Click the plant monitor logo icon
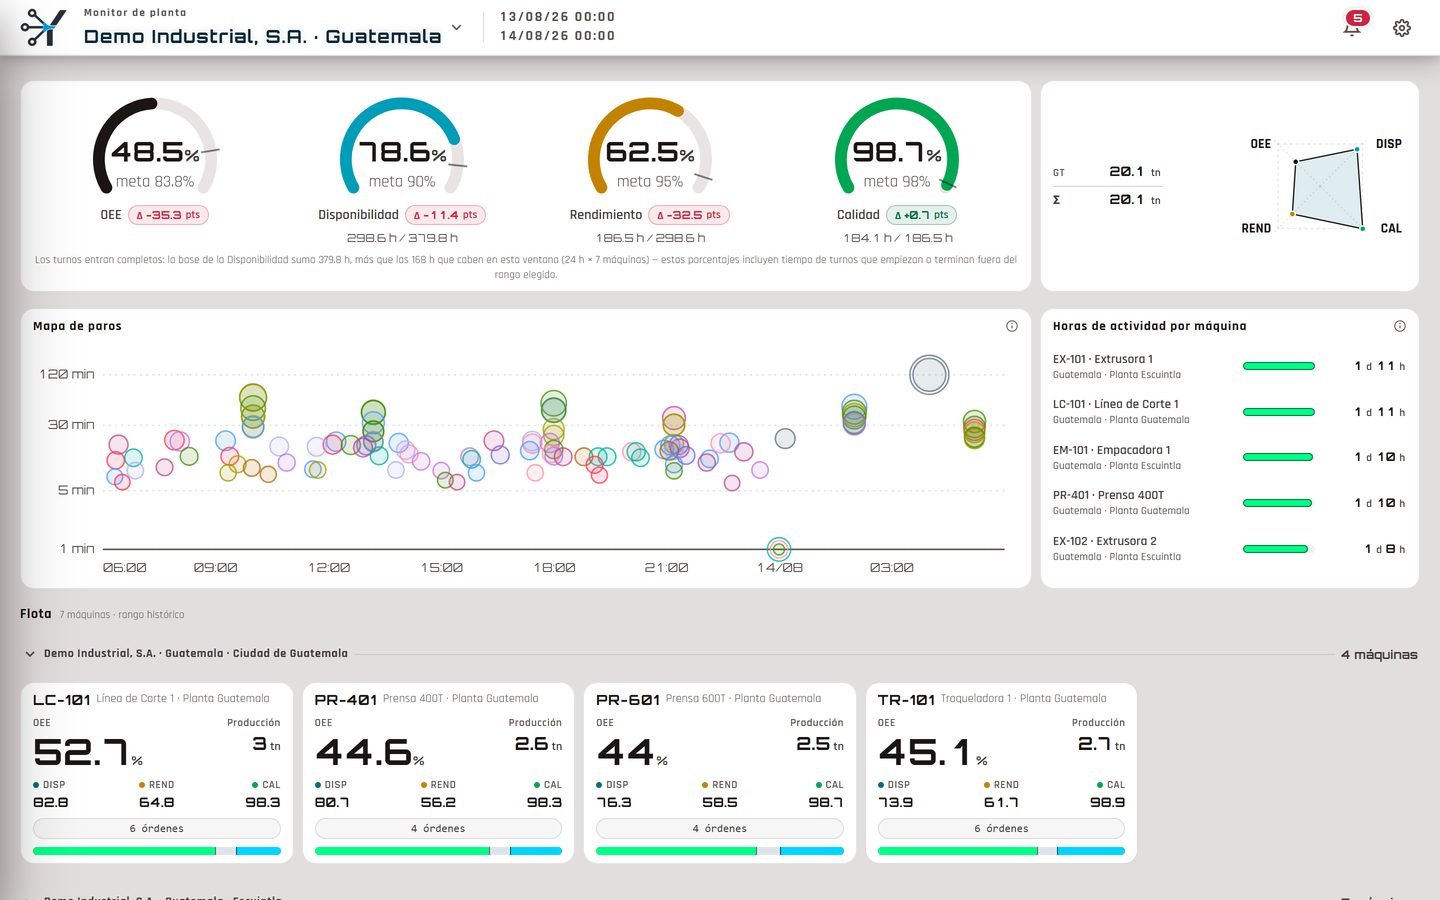Viewport: 1440px width, 900px height. [43, 27]
